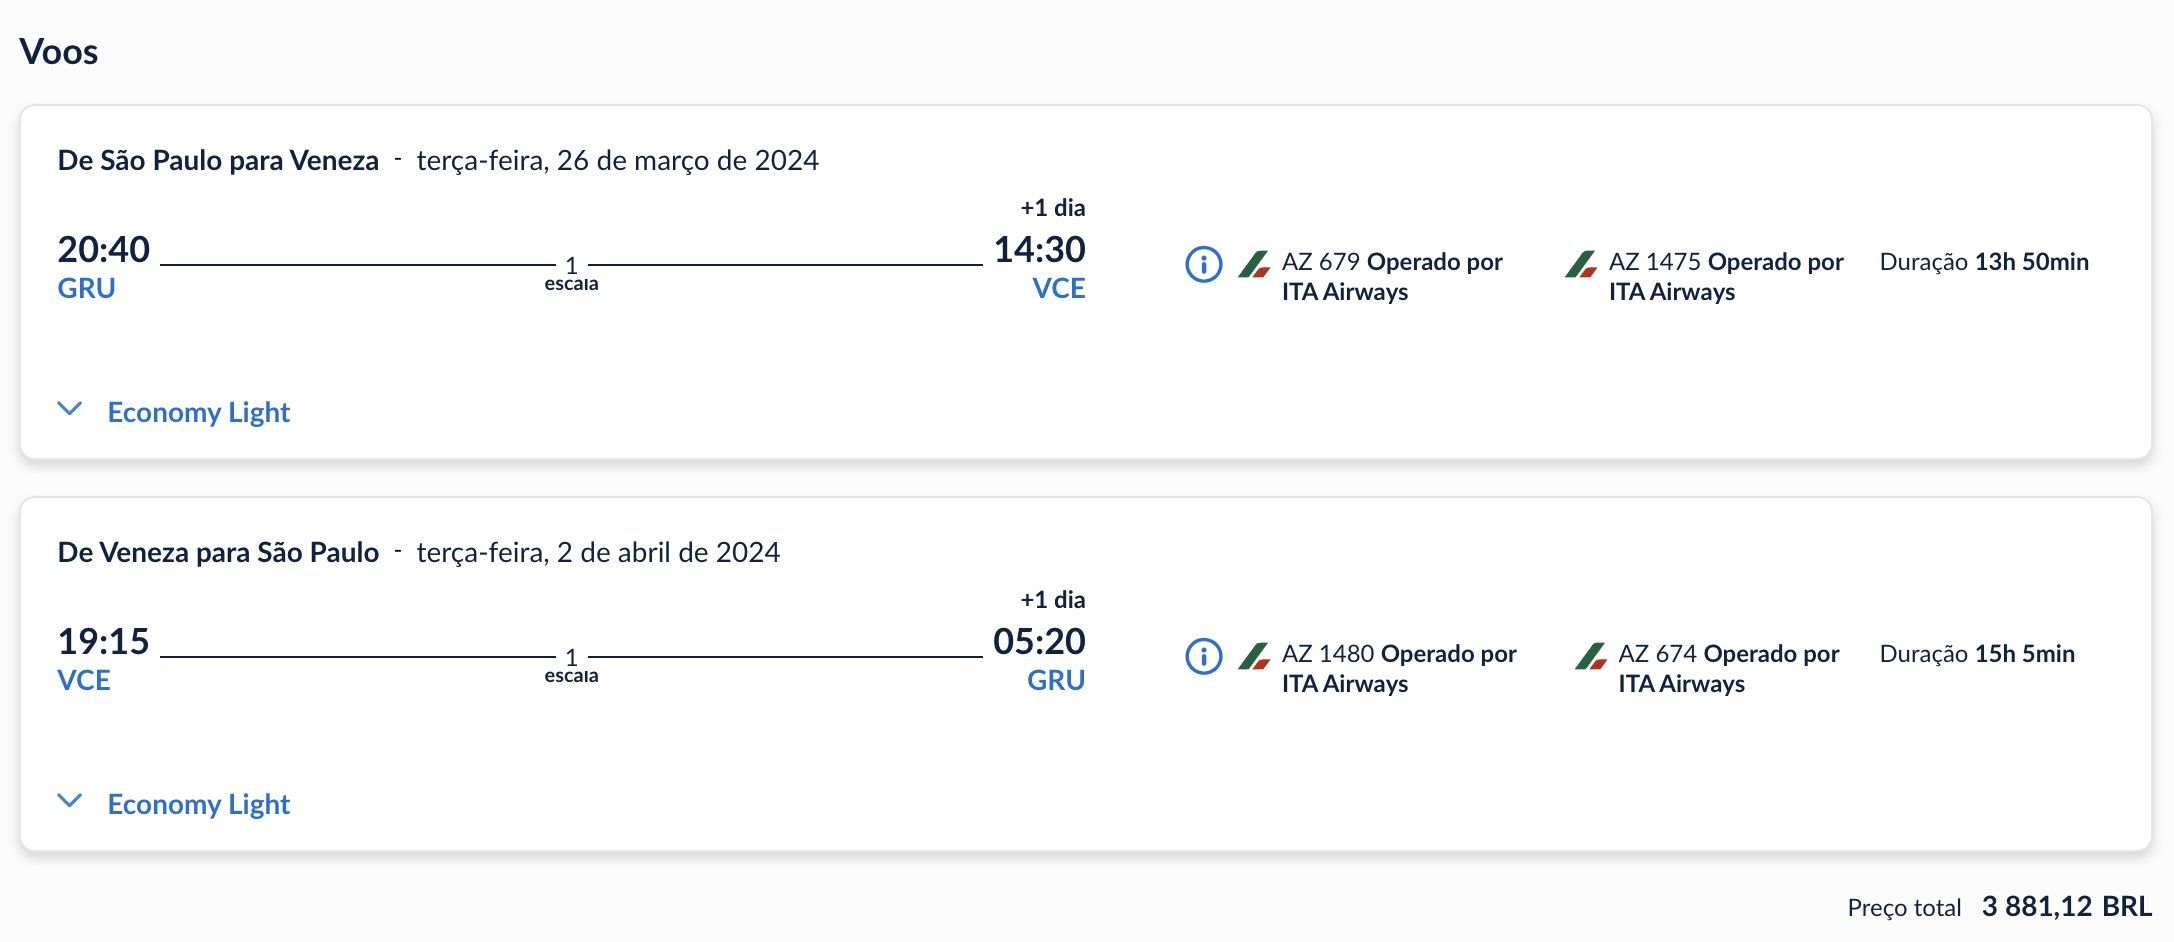This screenshot has height=942, width=2174.
Task: Click the 1 escala marker on outbound flight
Action: click(x=571, y=273)
